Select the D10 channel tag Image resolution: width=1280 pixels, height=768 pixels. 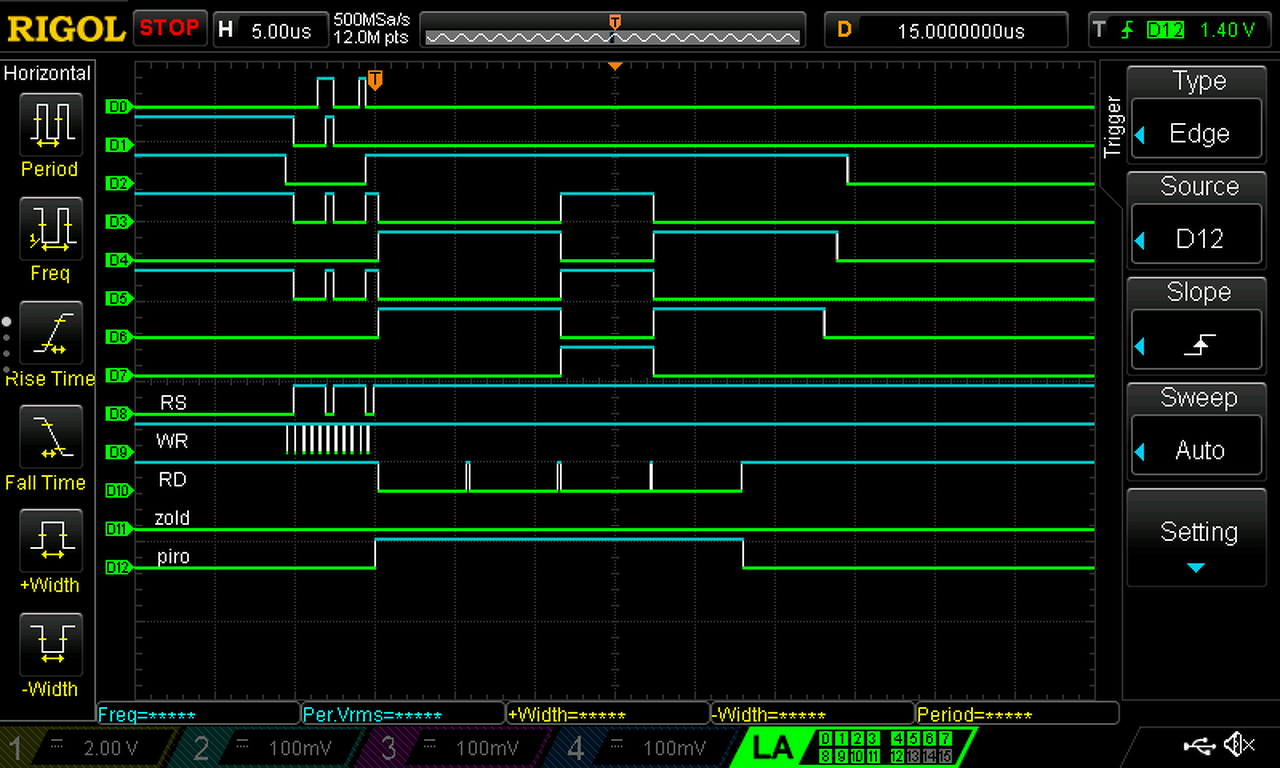pyautogui.click(x=117, y=491)
